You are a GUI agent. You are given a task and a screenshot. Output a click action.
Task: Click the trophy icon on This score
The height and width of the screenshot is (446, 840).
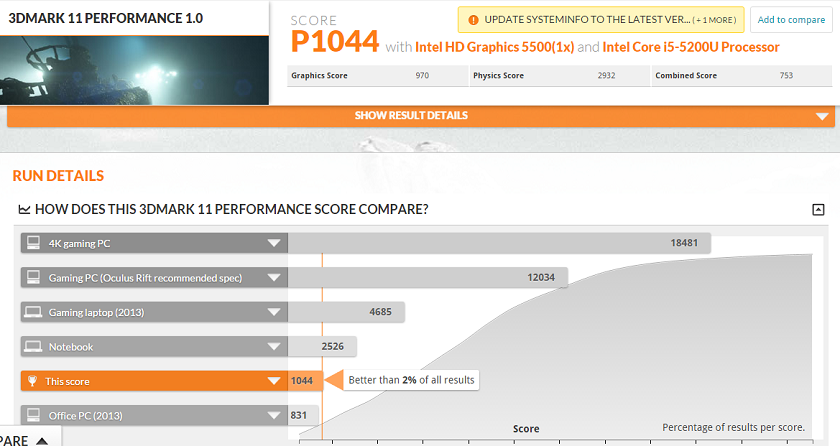click(33, 381)
